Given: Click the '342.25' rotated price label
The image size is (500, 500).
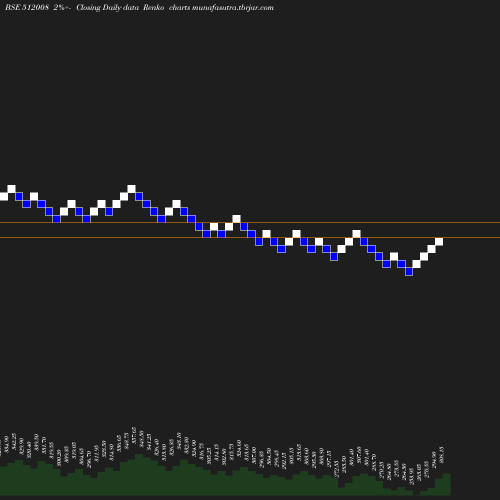Looking at the screenshot, I should [14, 442].
